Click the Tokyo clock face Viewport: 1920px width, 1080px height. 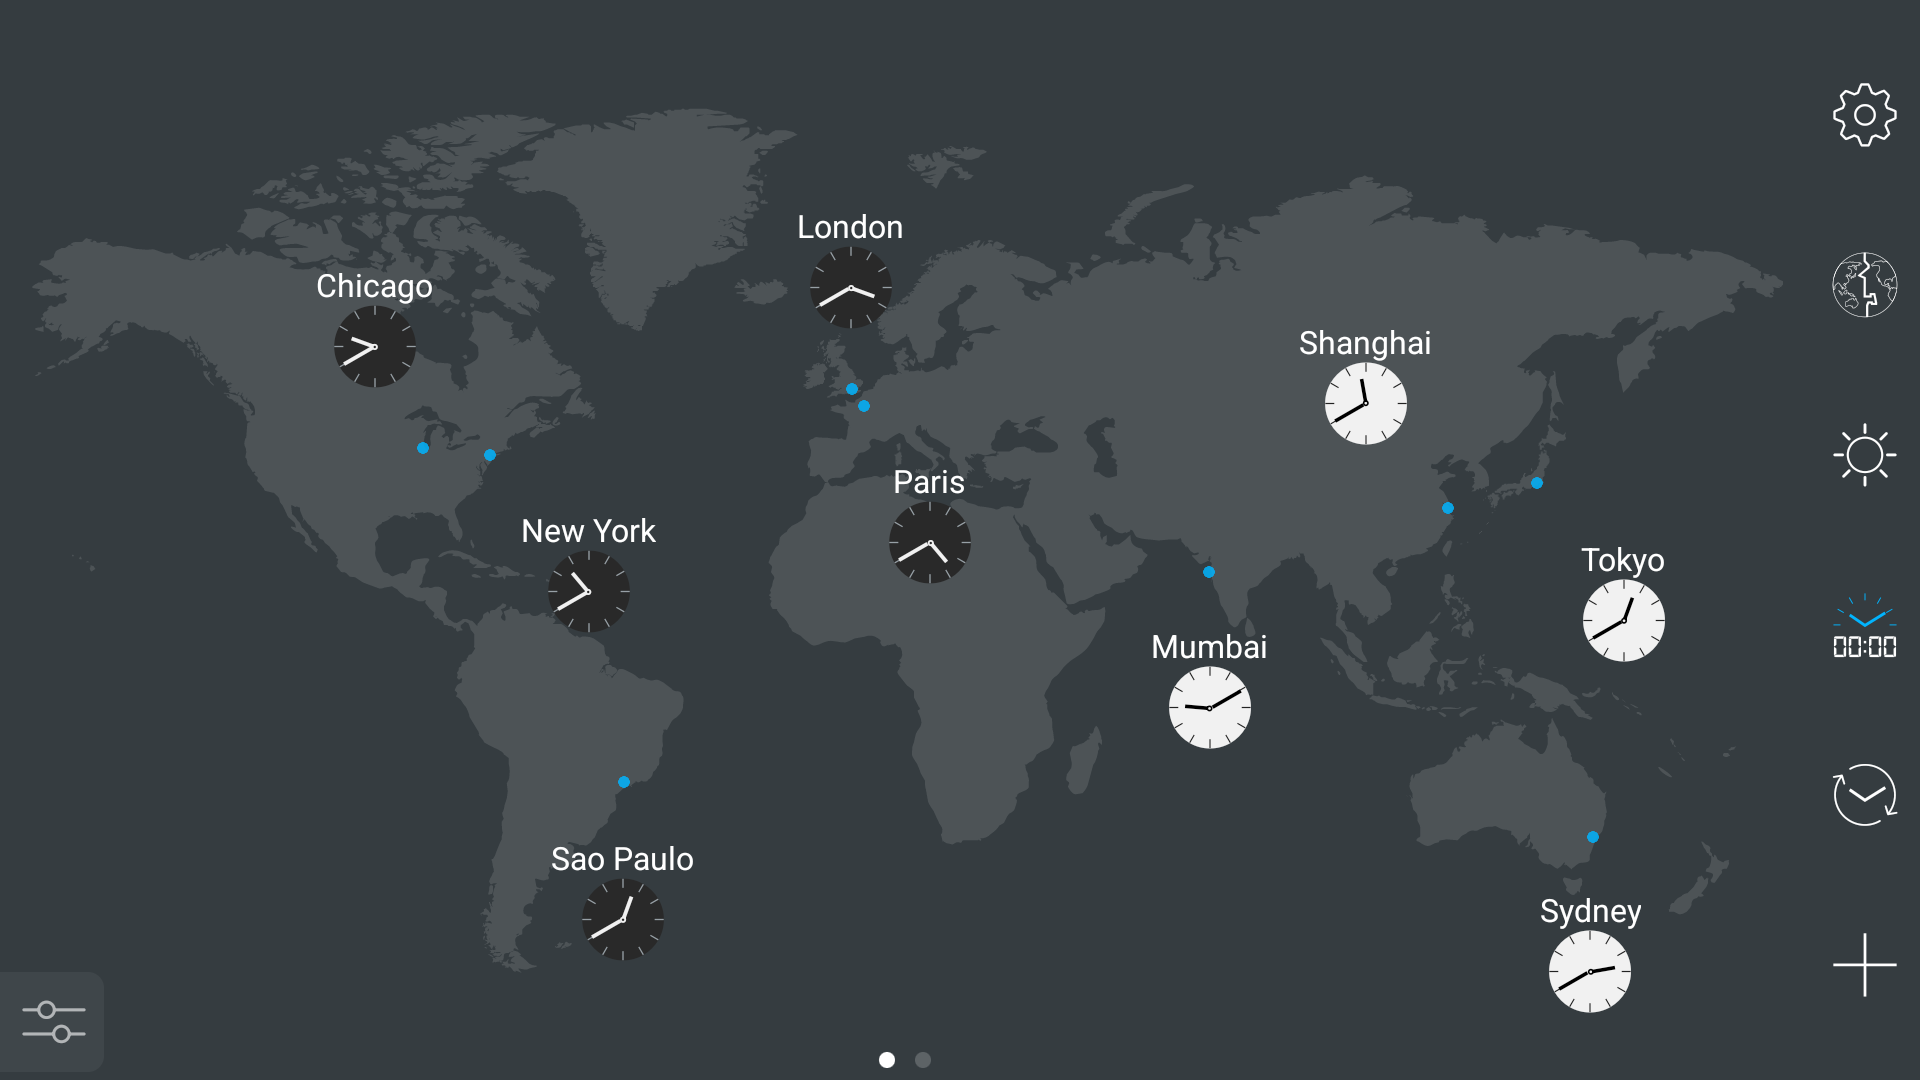[x=1624, y=621]
